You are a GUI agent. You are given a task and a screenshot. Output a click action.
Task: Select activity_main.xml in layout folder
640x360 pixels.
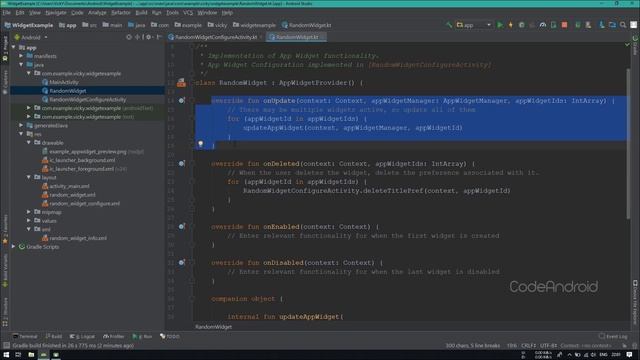(69, 186)
